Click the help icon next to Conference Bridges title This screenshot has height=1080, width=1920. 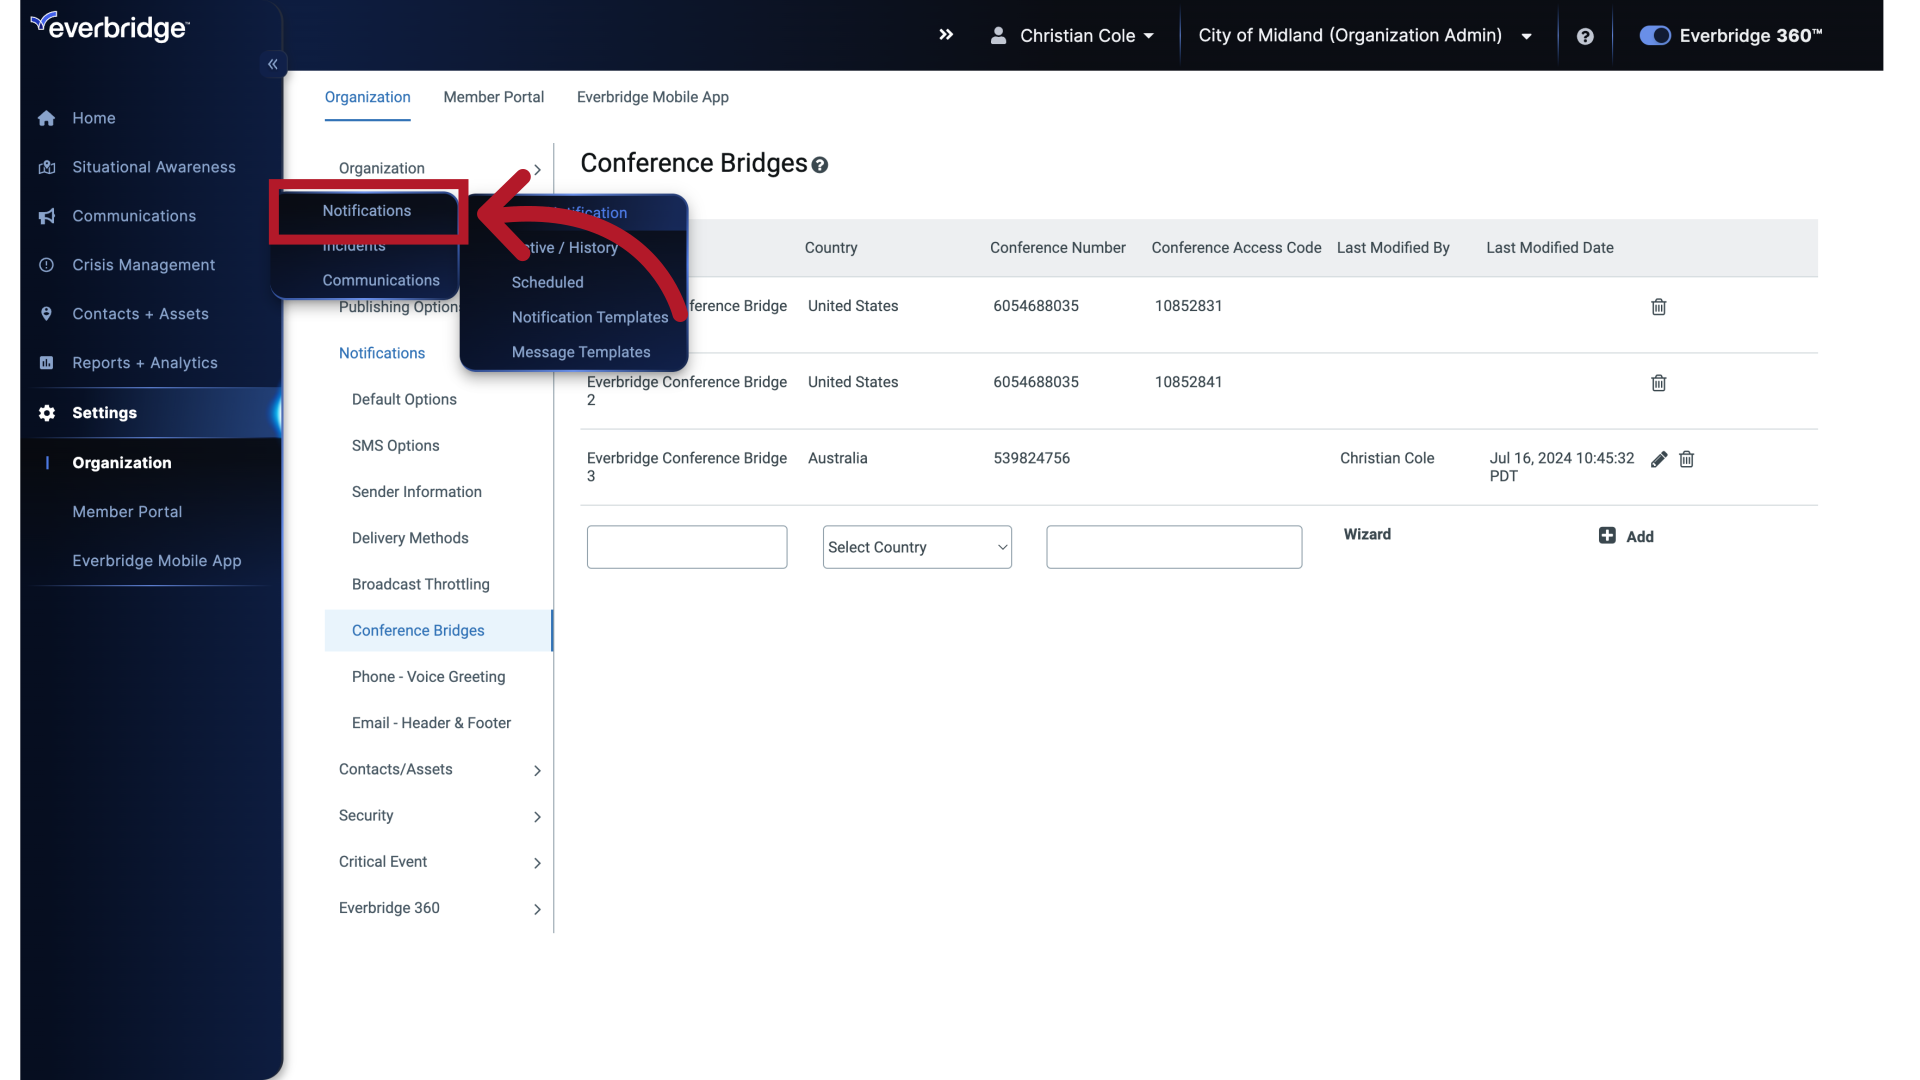point(820,165)
